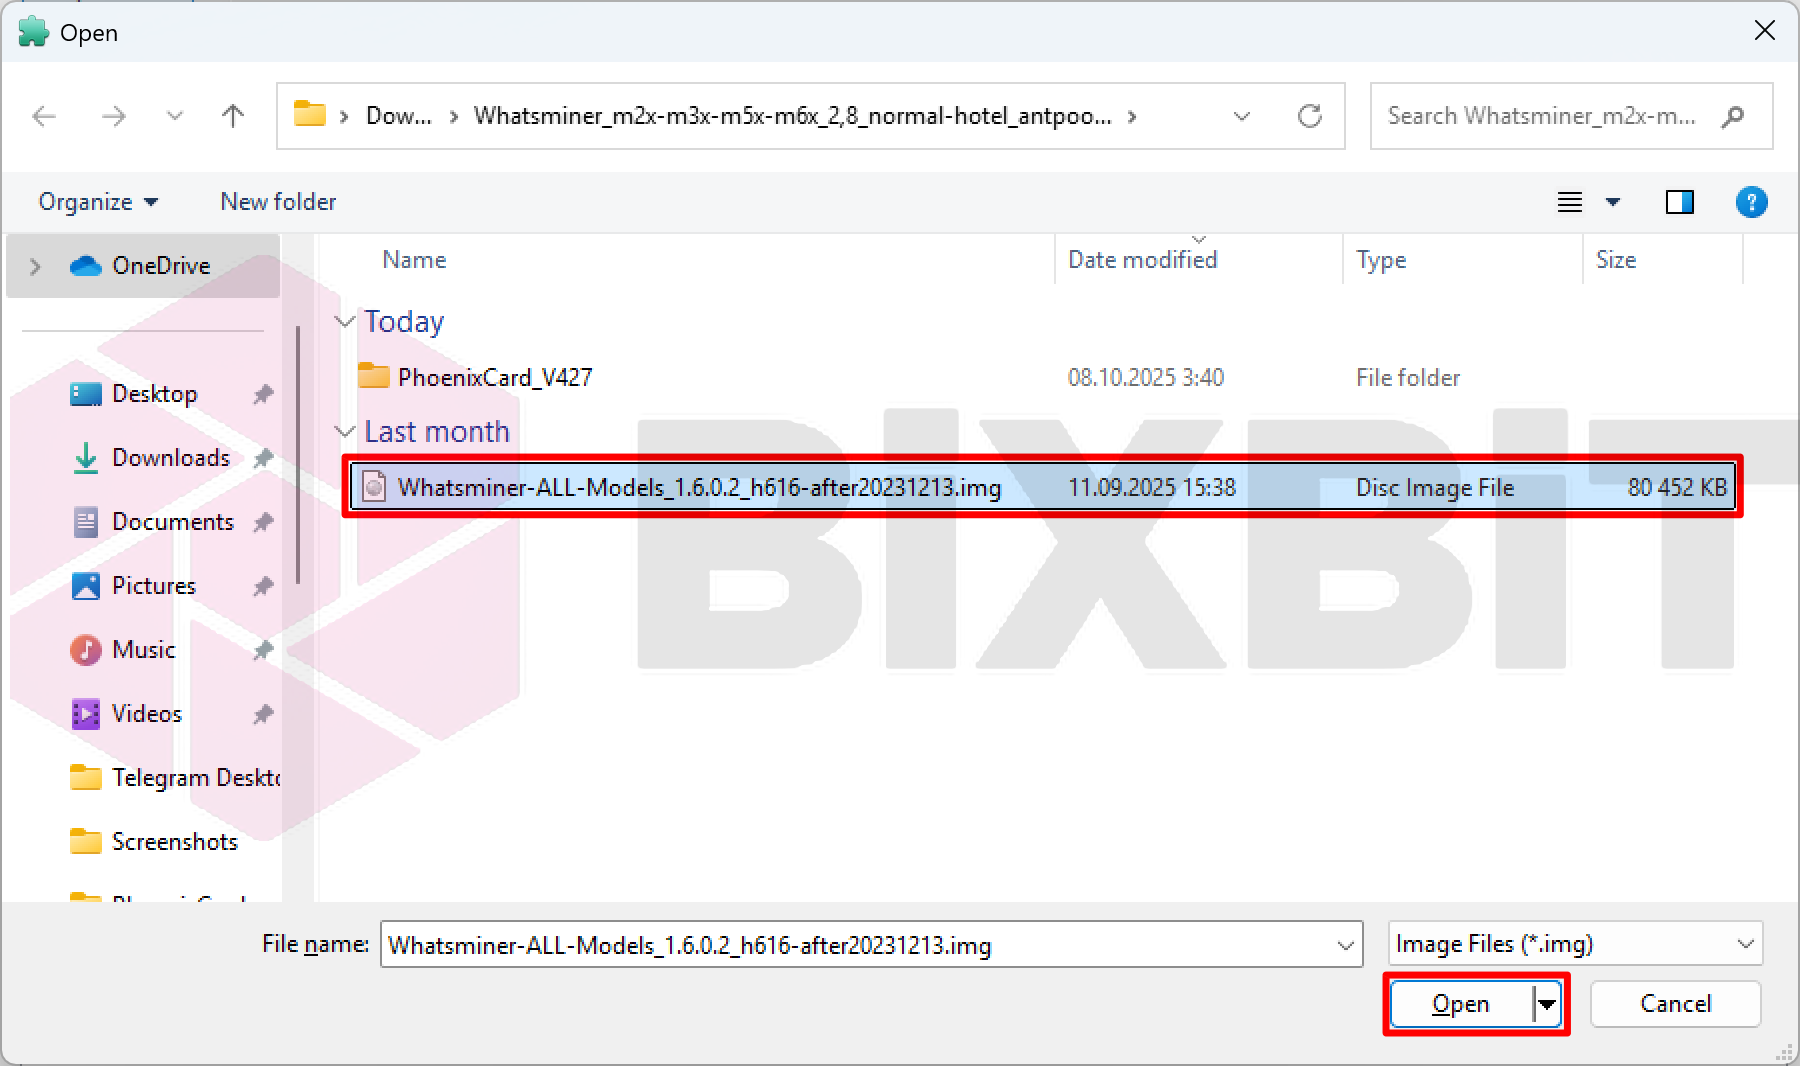Create a New folder

tap(278, 202)
